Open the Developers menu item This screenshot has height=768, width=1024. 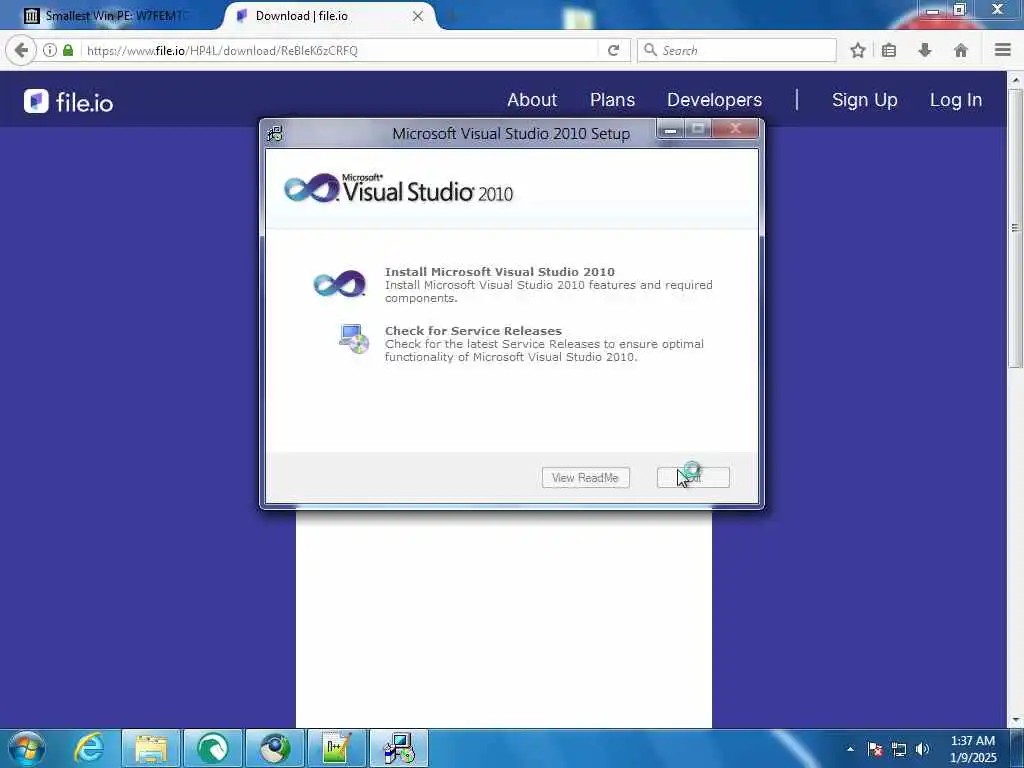pos(714,100)
